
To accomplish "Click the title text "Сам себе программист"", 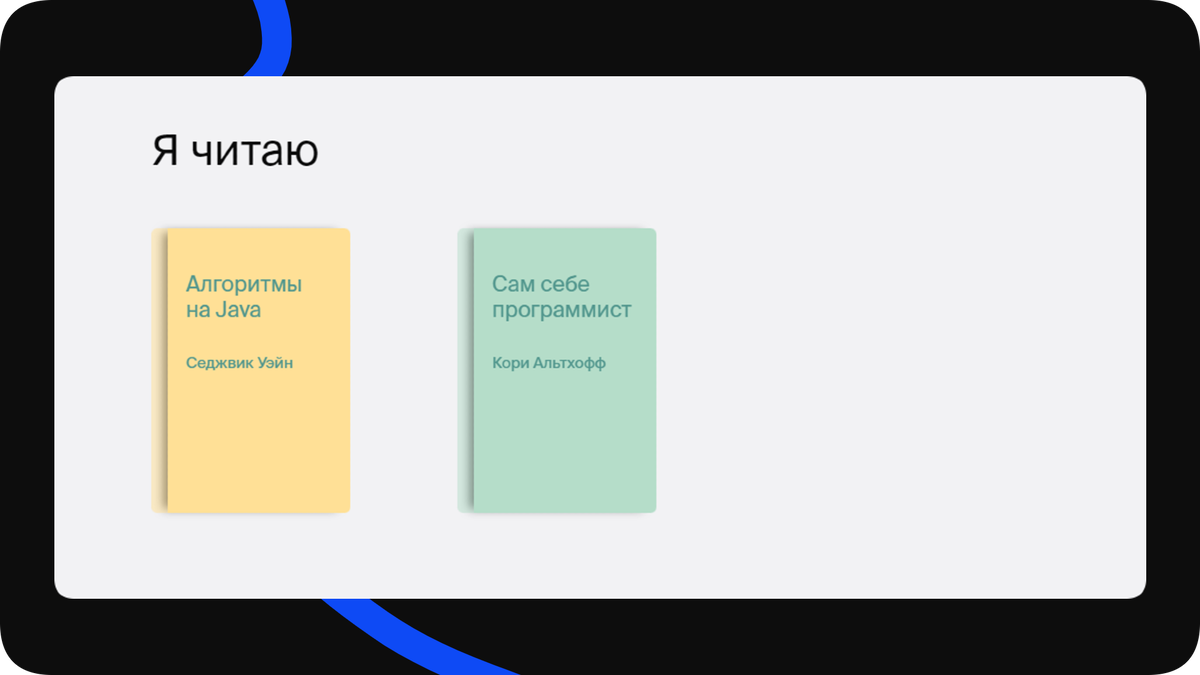I will click(561, 296).
